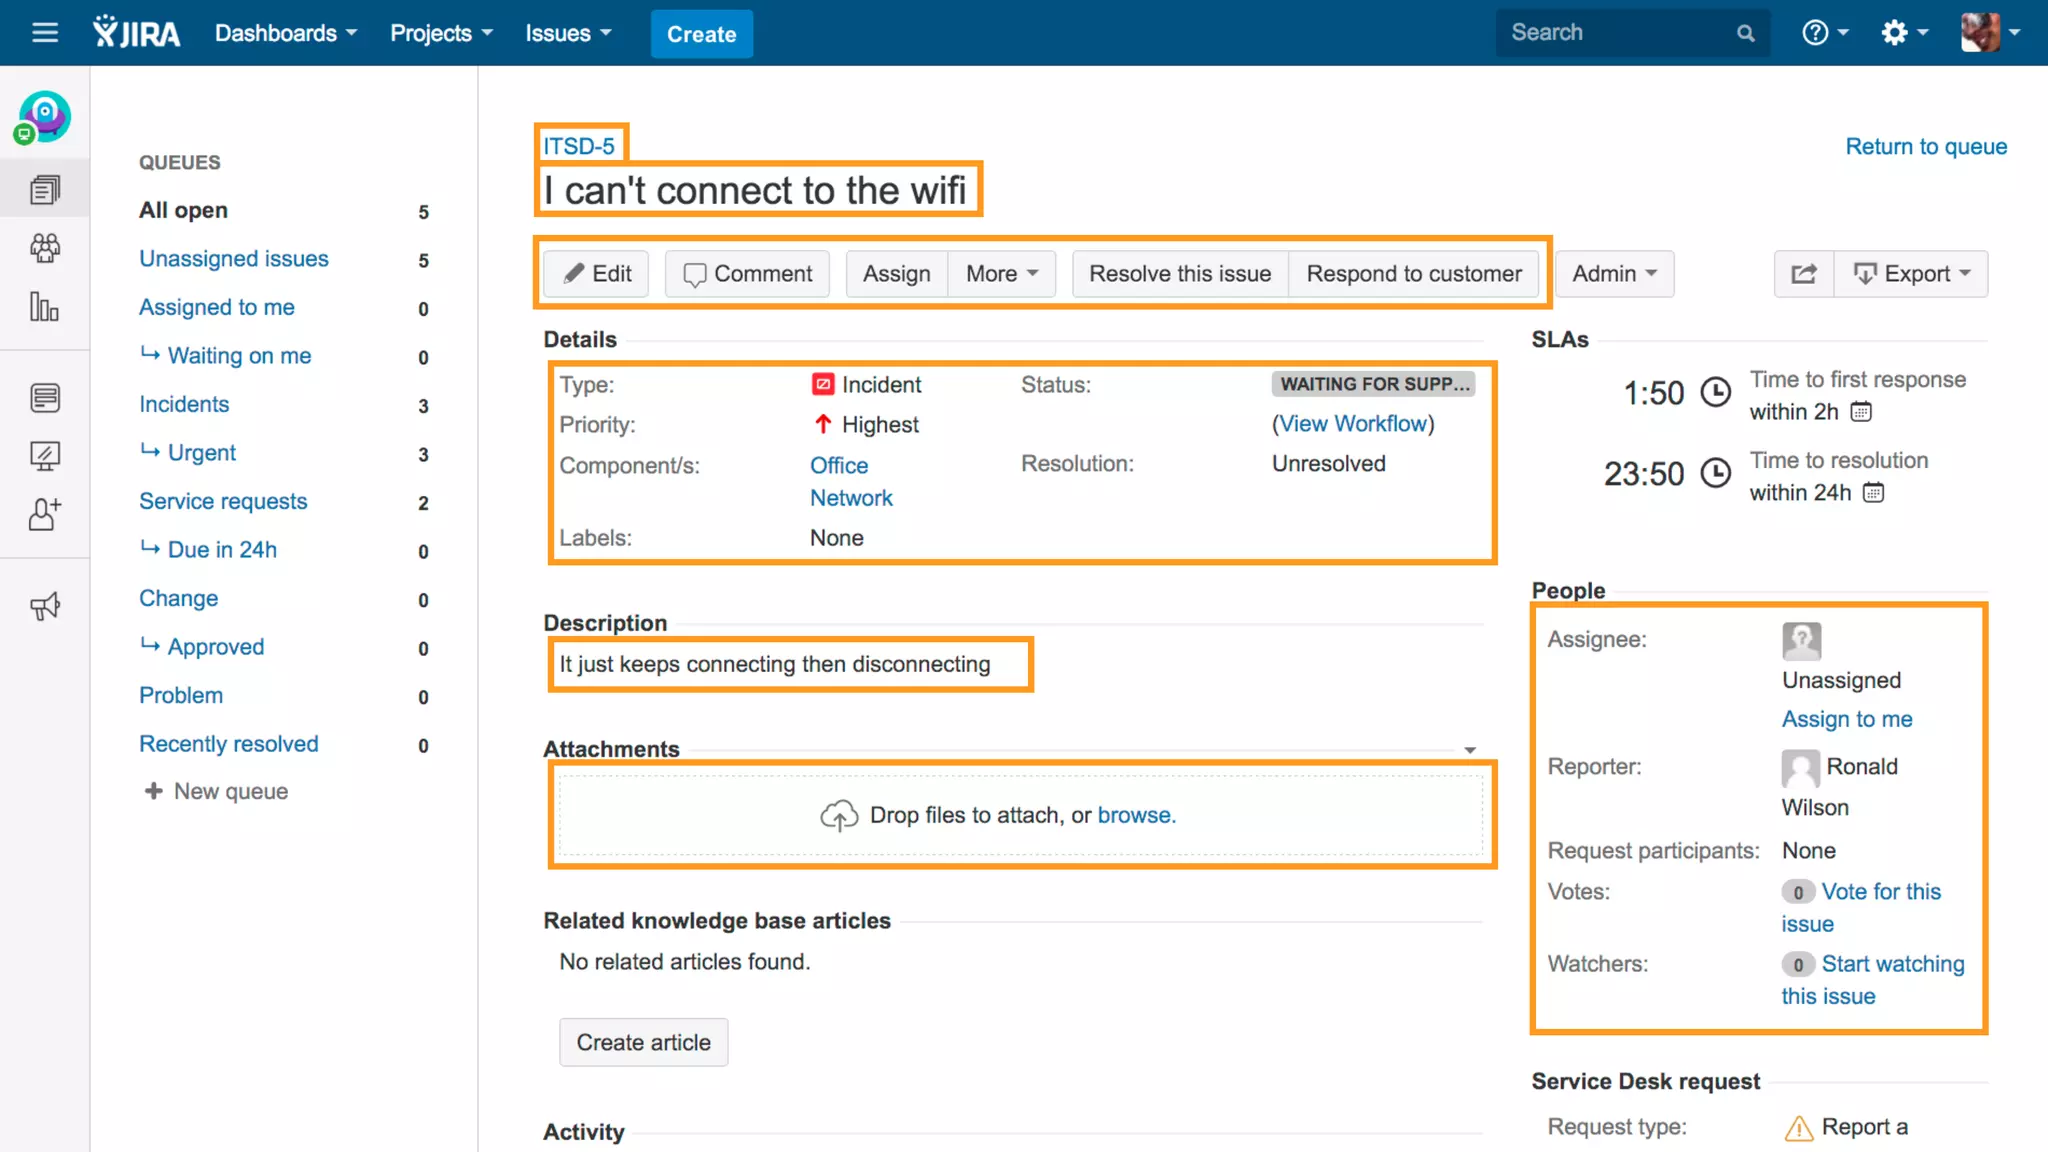Click the Queues icon in the sidebar
The height and width of the screenshot is (1152, 2048).
45,189
